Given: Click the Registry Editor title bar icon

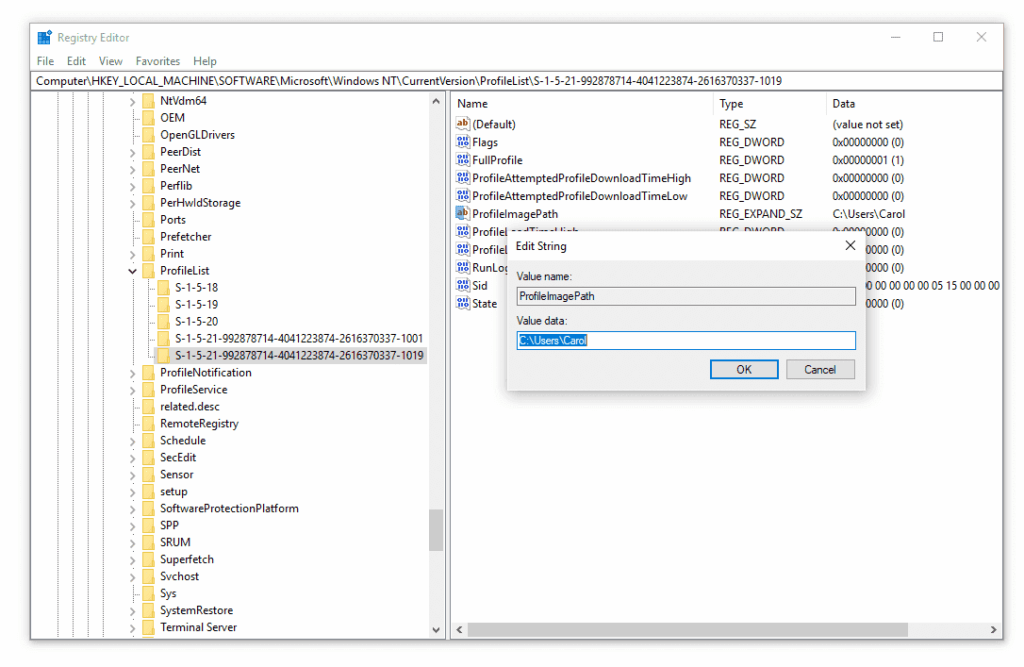Looking at the screenshot, I should [44, 36].
